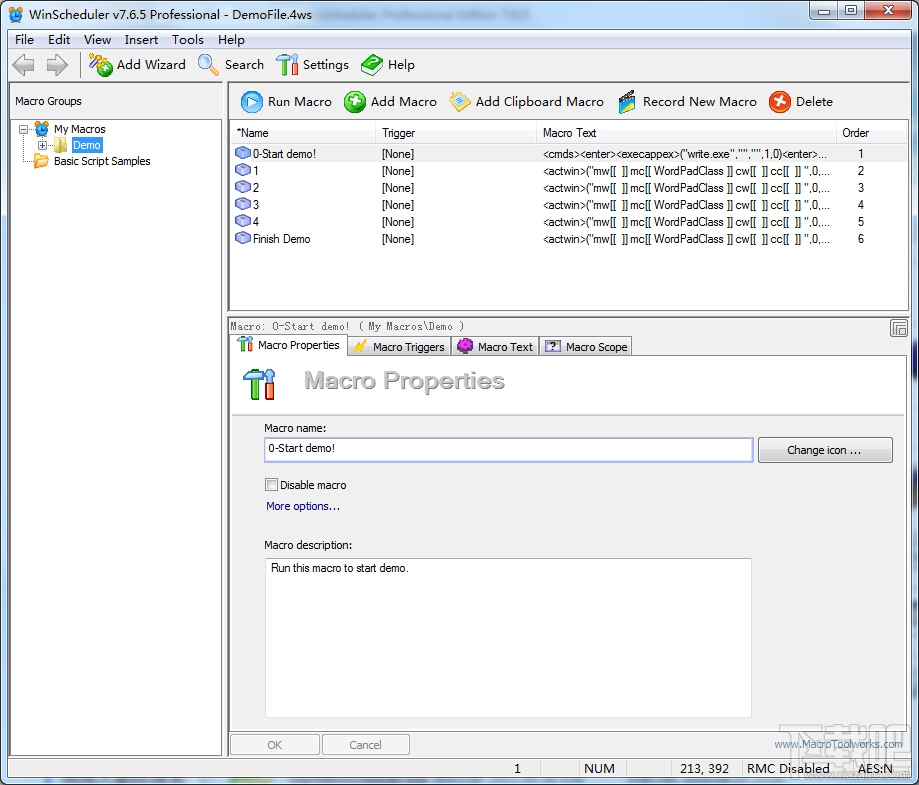This screenshot has width=919, height=785.
Task: Click the cube icon of macro 3
Action: (243, 204)
